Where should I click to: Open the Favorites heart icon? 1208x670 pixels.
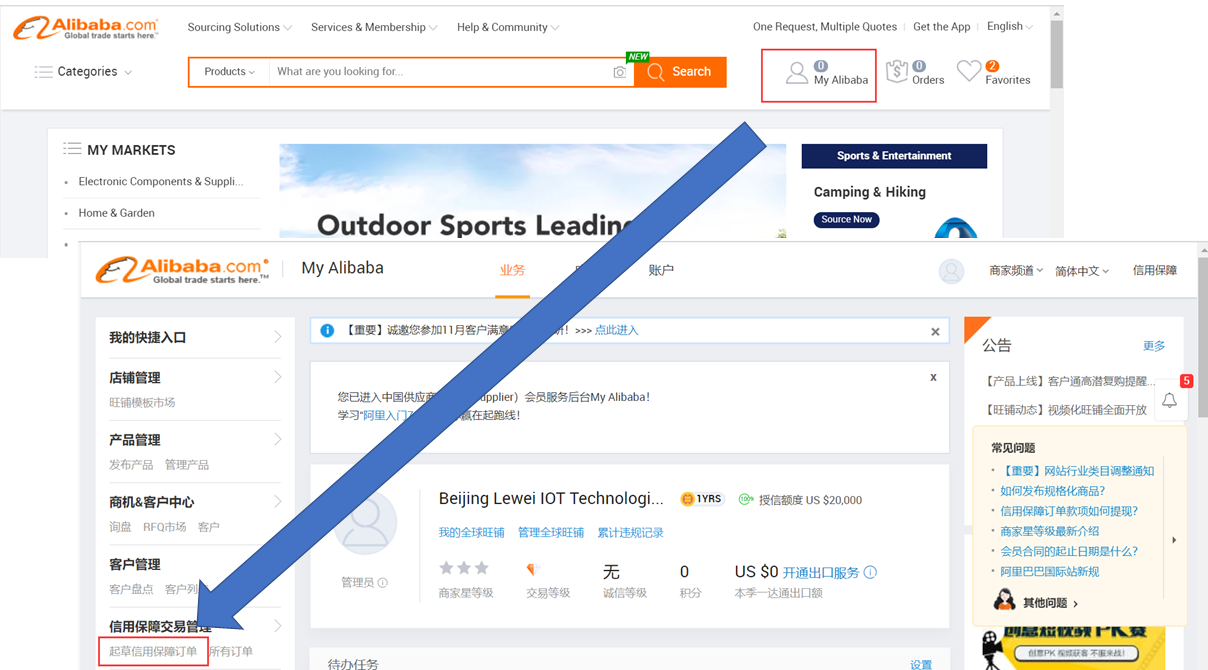pyautogui.click(x=968, y=71)
